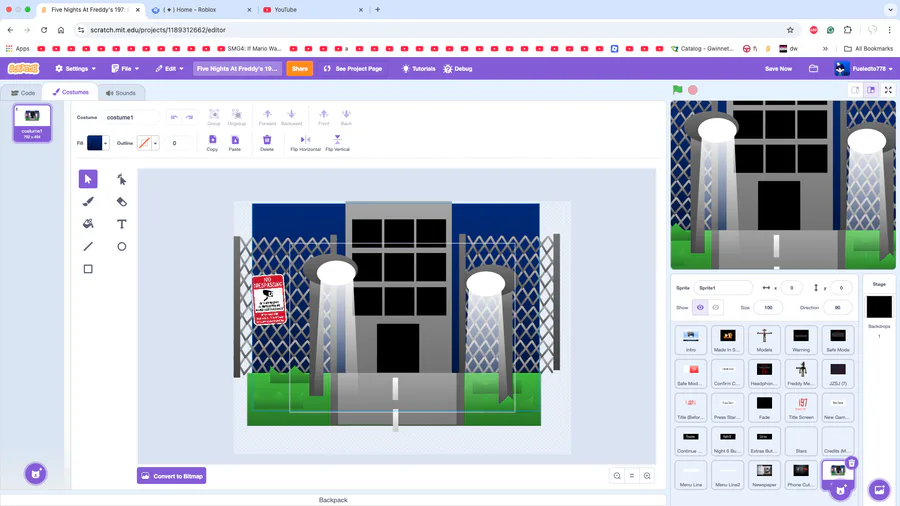Open the Choose a Sprite button
This screenshot has width=900, height=506.
click(x=840, y=490)
